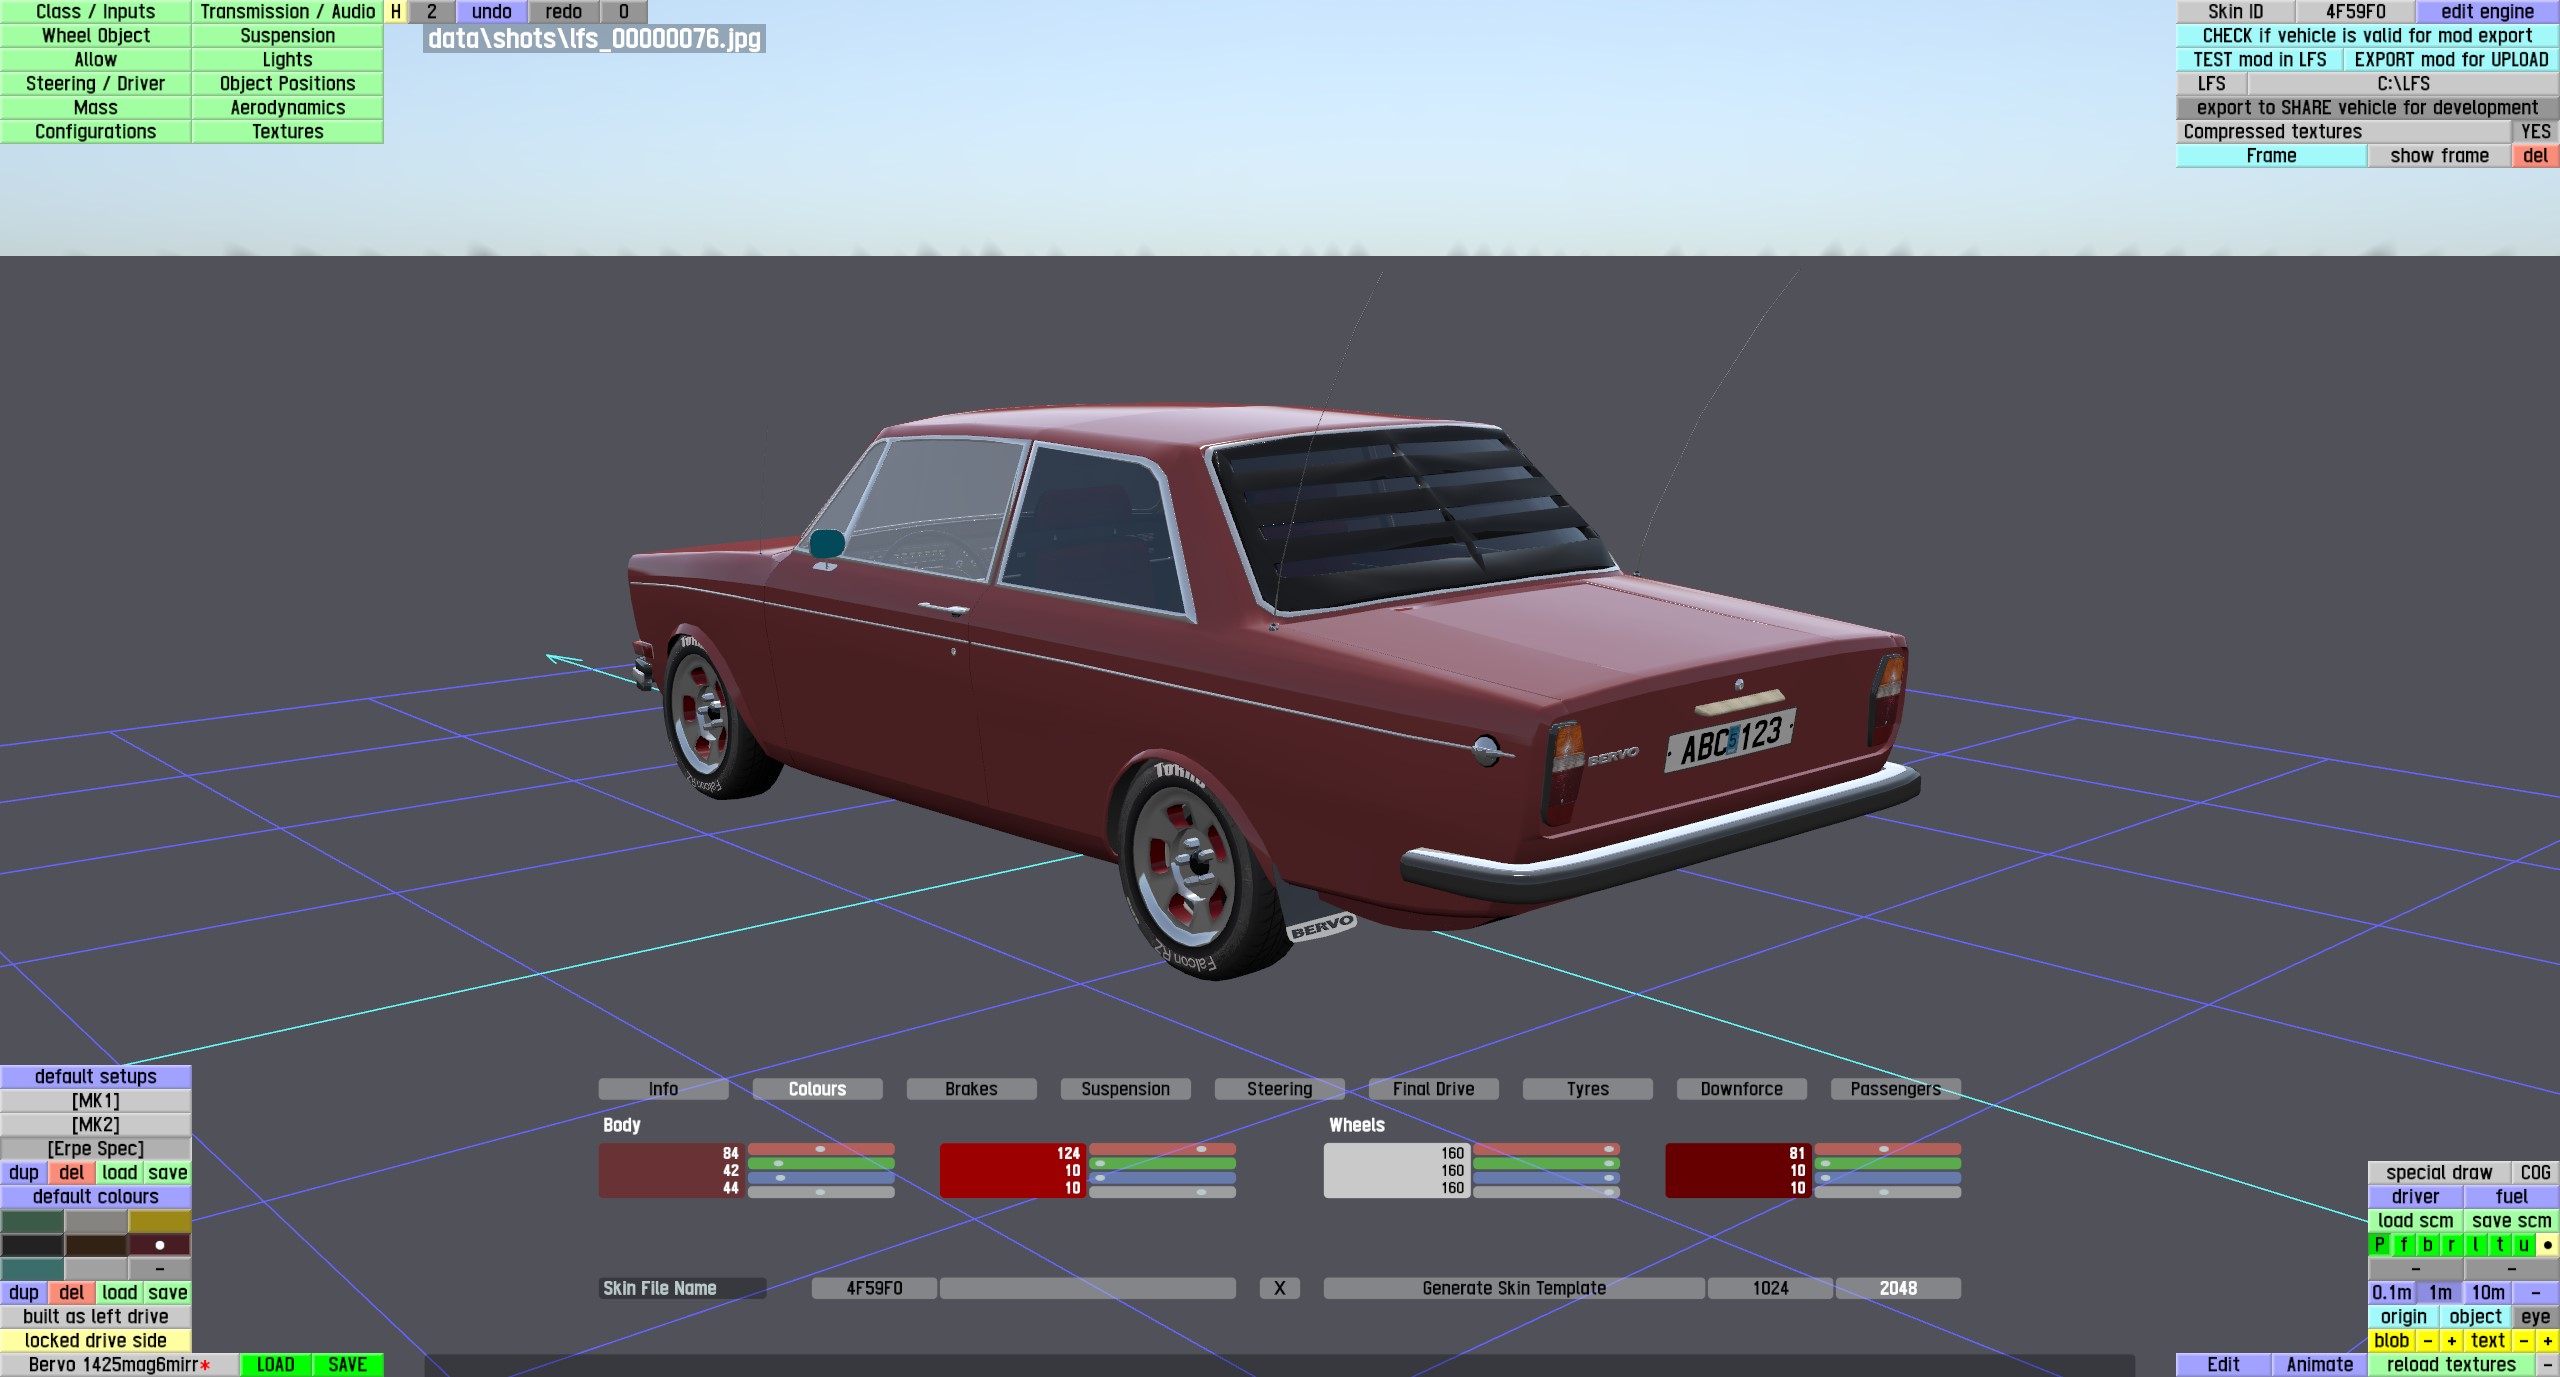This screenshot has height=1377, width=2560.
Task: Toggle the locked drive side option
Action: click(96, 1341)
